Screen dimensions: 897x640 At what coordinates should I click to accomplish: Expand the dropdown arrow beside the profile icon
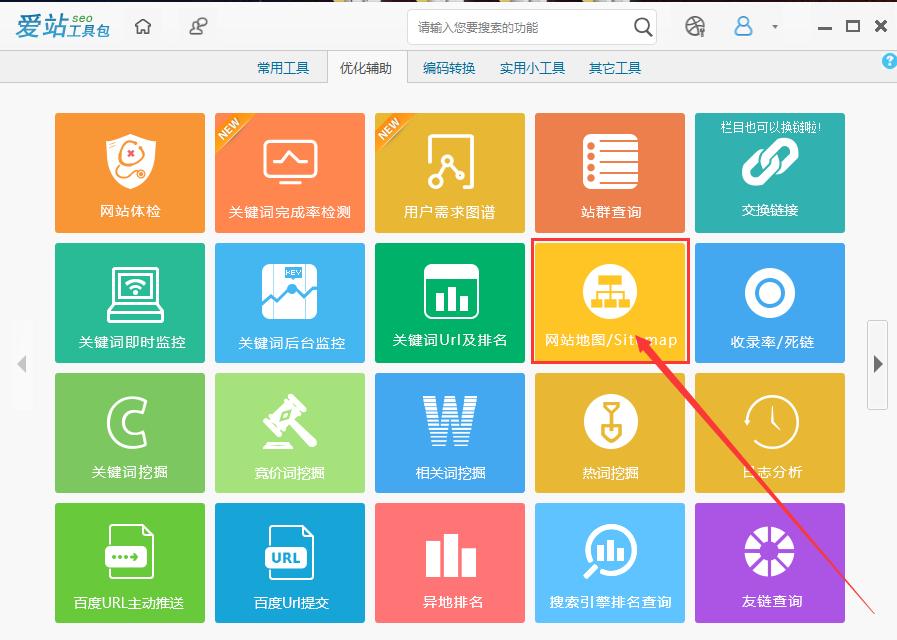(774, 27)
